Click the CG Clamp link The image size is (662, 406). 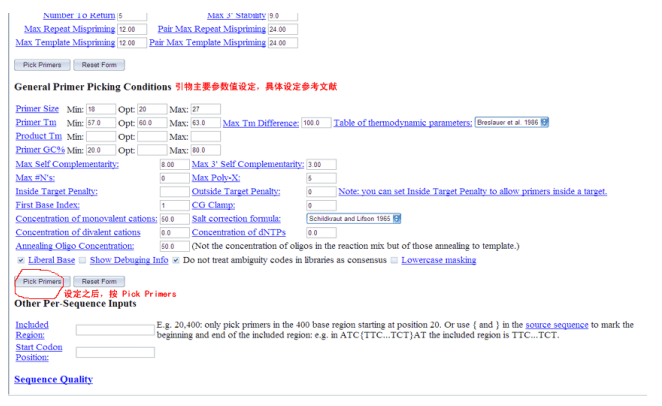click(x=216, y=204)
